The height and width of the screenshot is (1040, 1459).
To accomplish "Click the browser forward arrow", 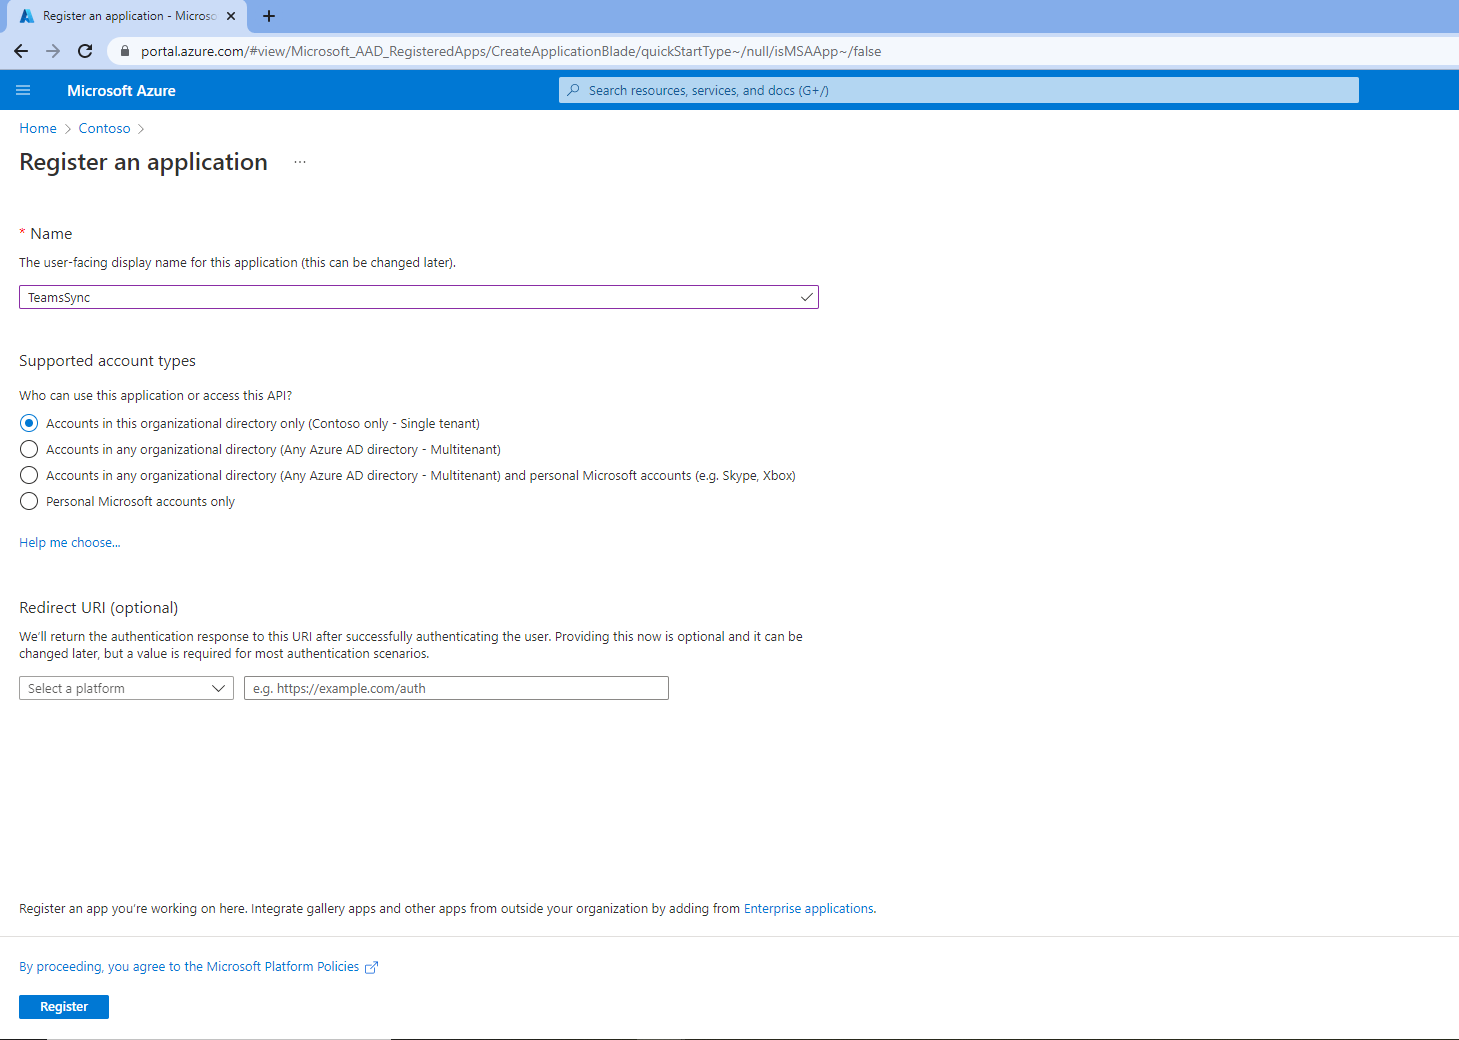I will point(53,51).
